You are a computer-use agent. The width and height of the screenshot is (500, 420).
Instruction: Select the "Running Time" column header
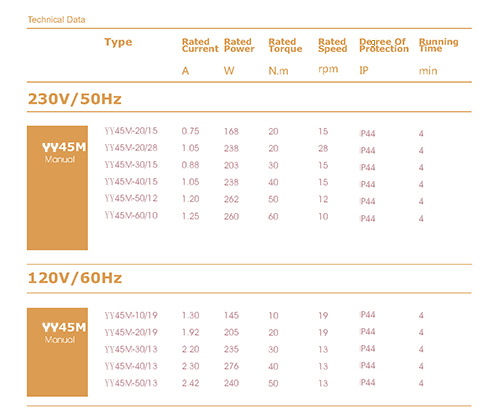click(439, 45)
